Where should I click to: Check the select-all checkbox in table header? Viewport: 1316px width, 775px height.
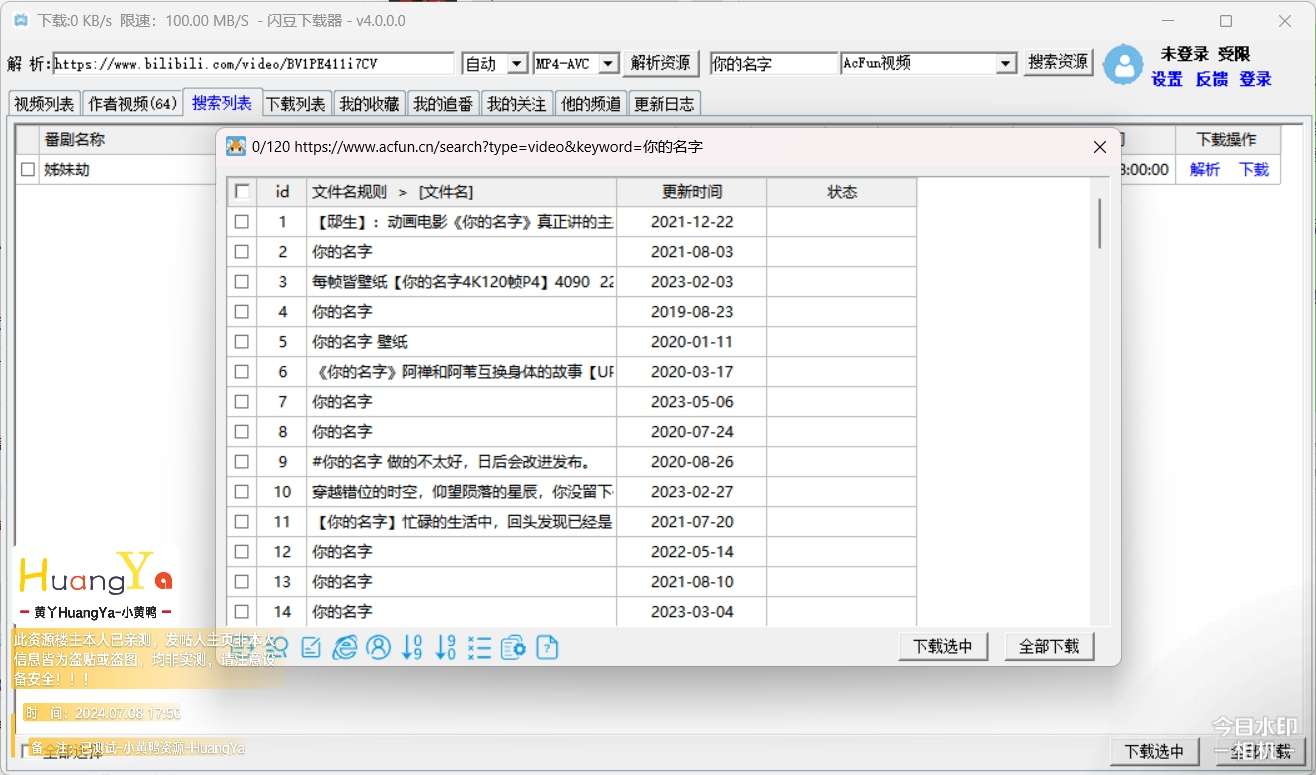click(242, 192)
